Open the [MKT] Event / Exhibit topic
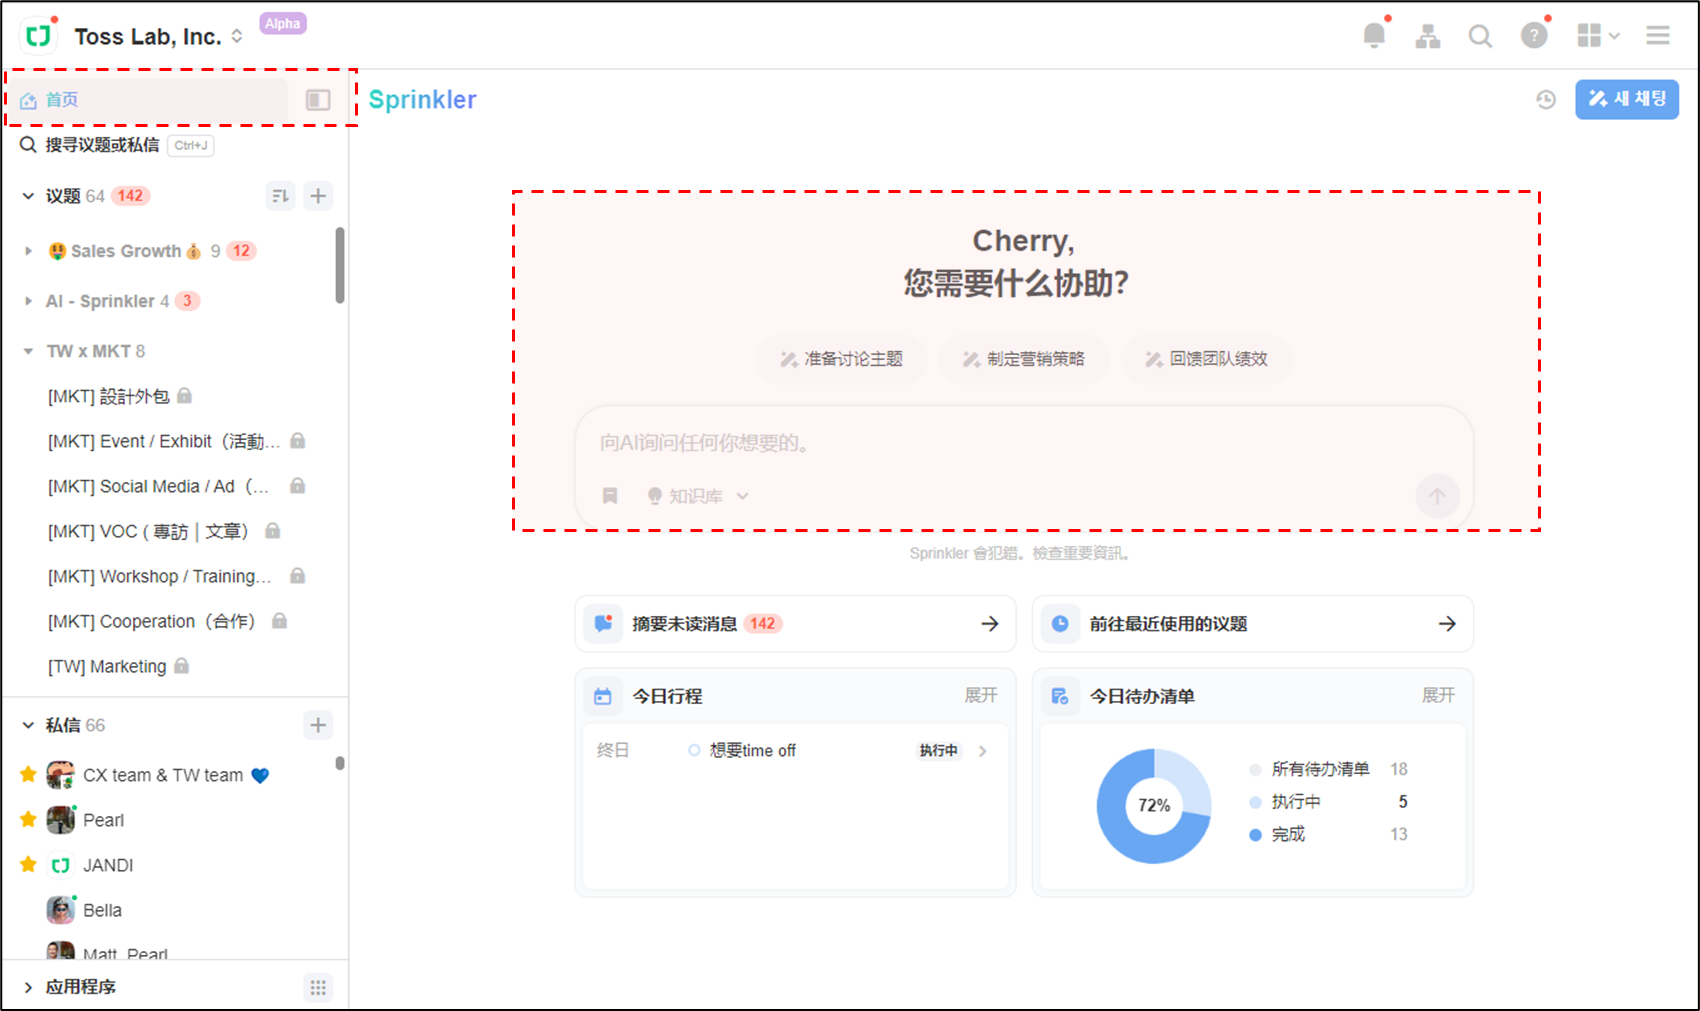The height and width of the screenshot is (1011, 1700). tap(177, 441)
